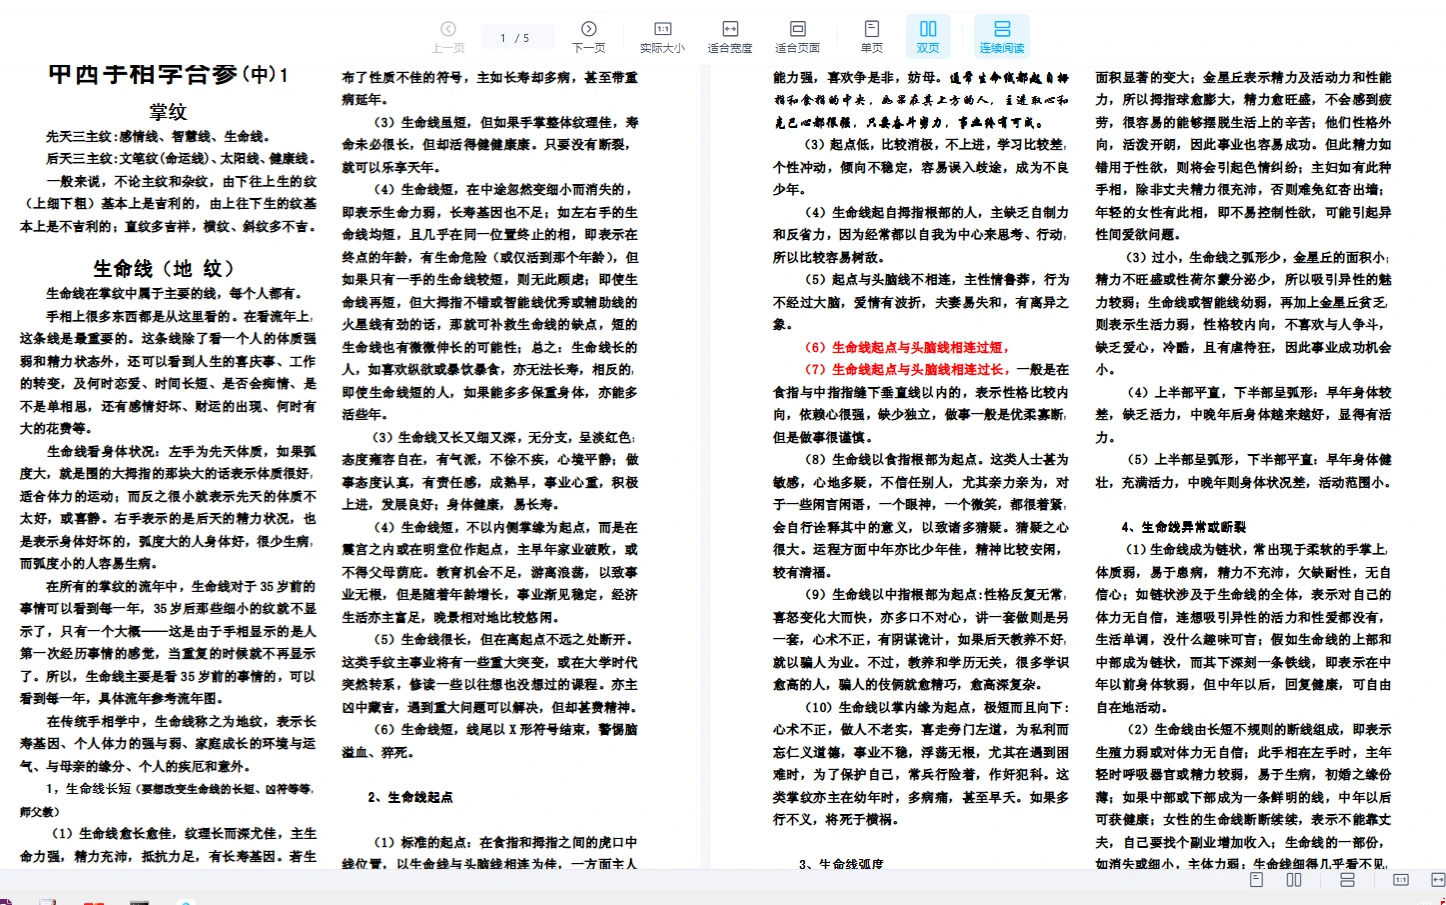
Task: Select double page icon in bottom status bar
Action: (1293, 880)
